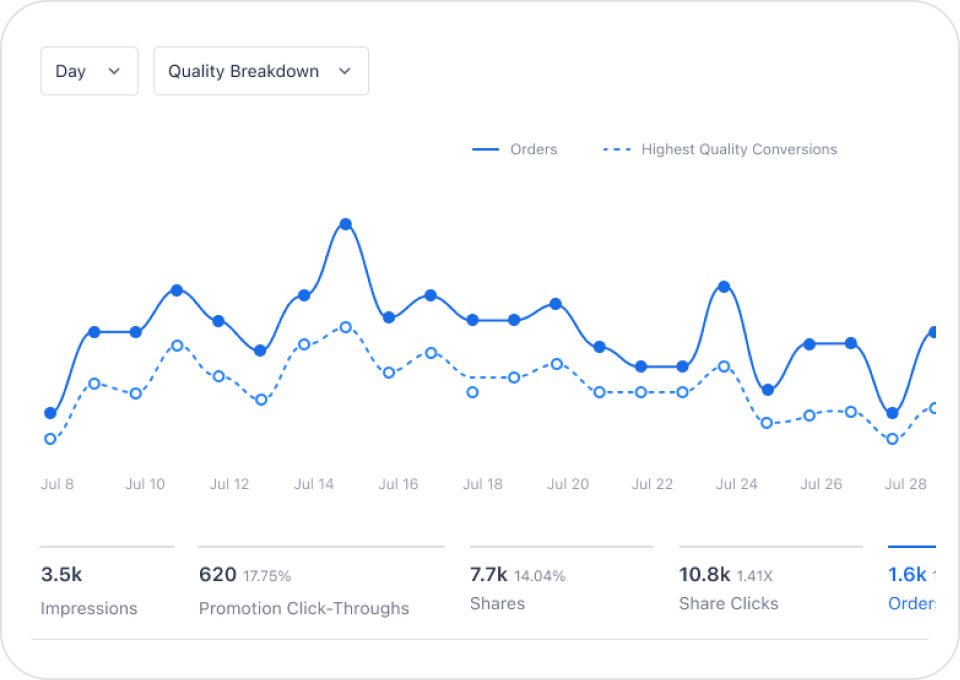
Task: Toggle the Orders legend series
Action: tap(515, 149)
